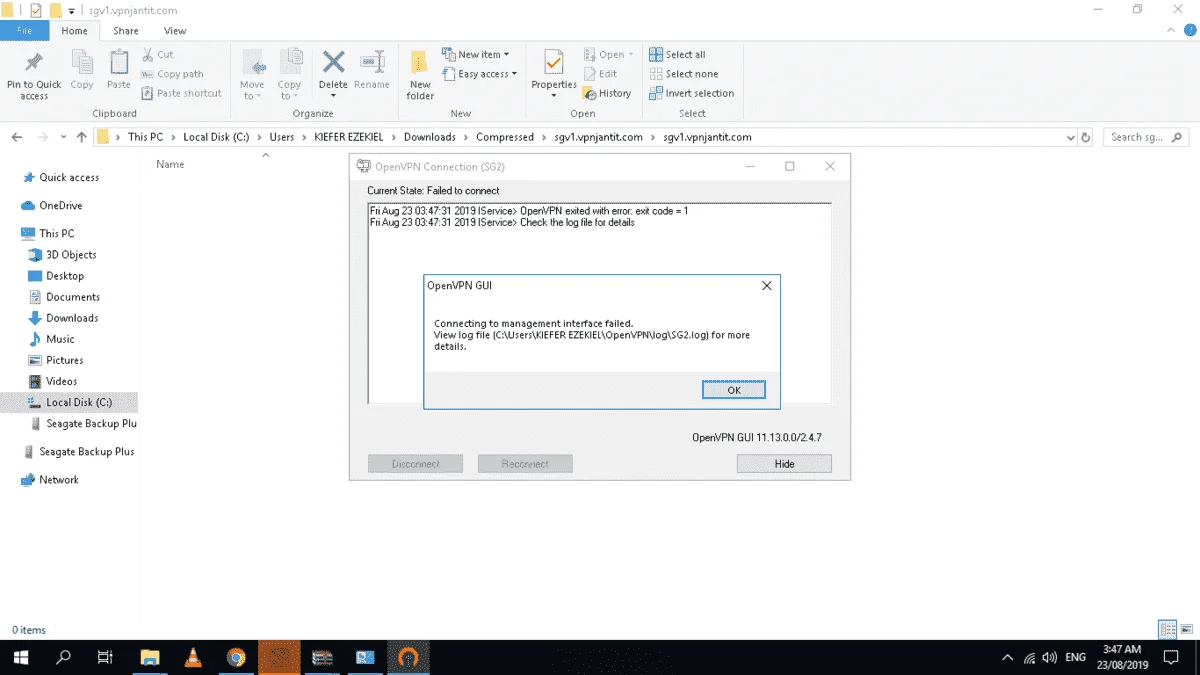Click Select none in ribbon
The height and width of the screenshot is (675, 1200).
[683, 74]
